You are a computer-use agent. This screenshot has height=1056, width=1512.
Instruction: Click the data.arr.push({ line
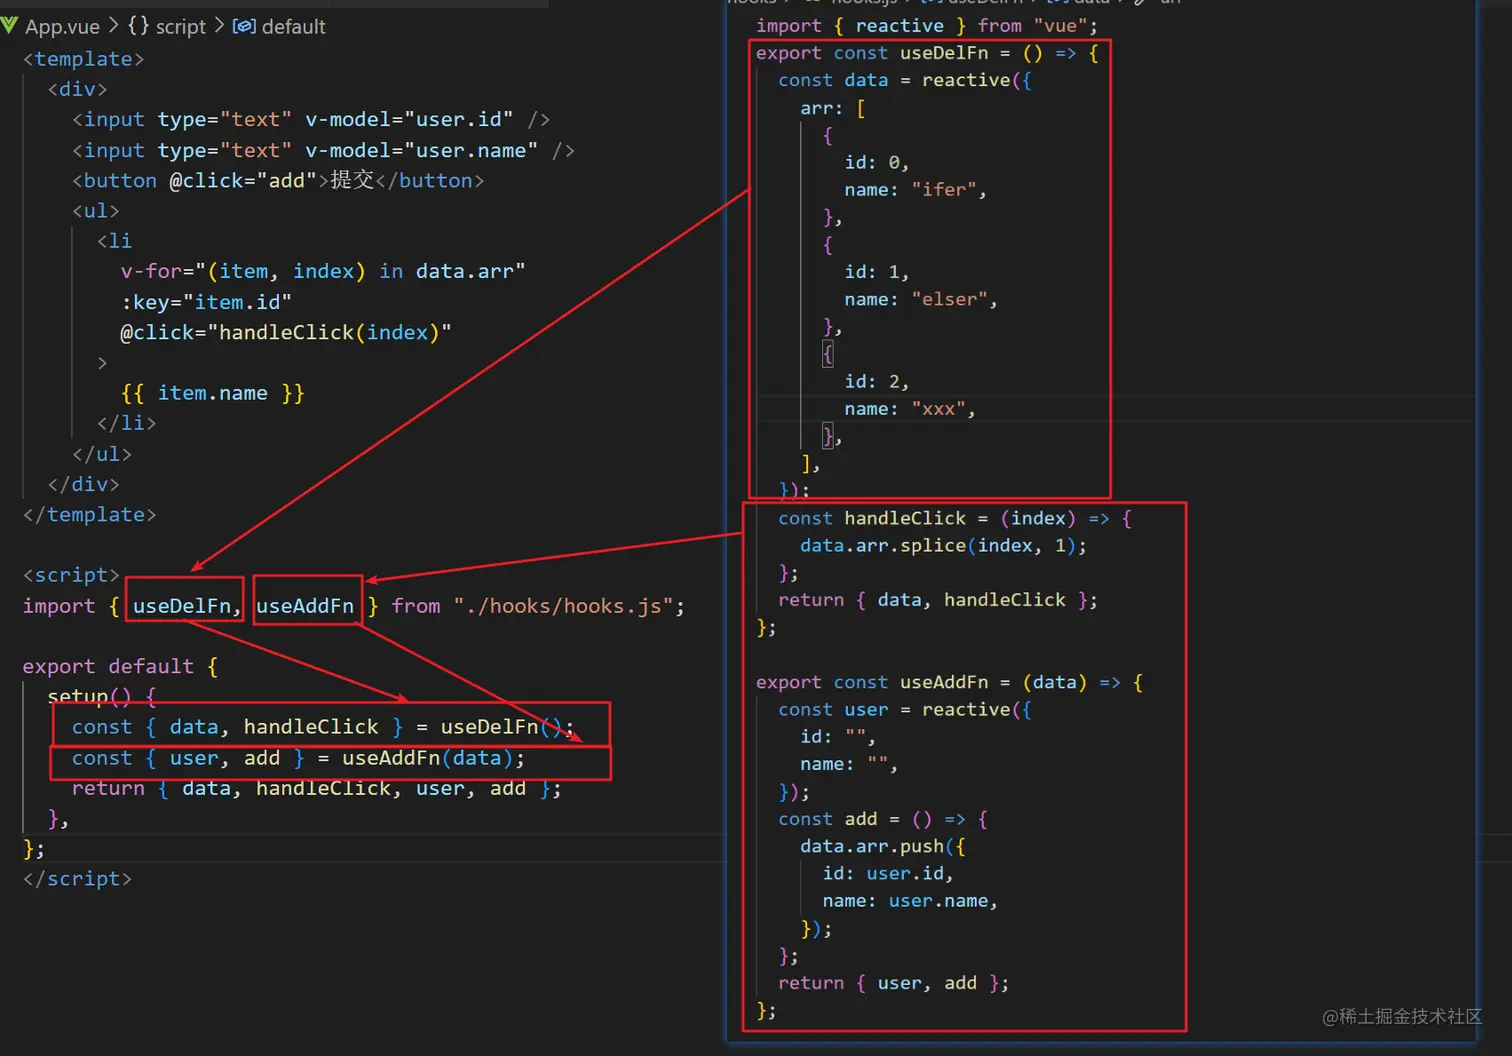(x=883, y=846)
